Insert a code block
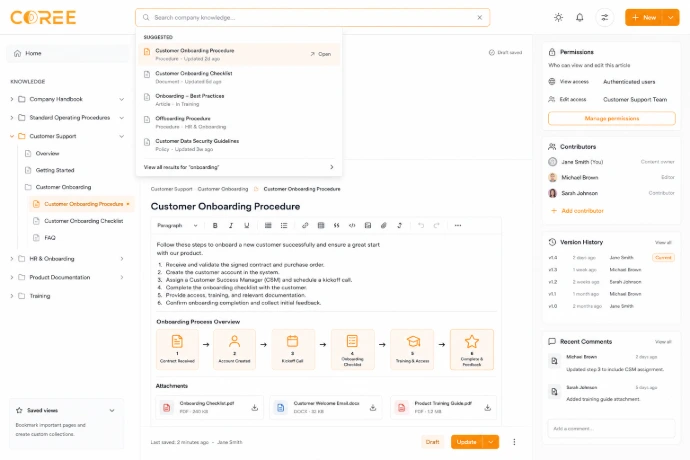This screenshot has height=460, width=690. coord(352,225)
